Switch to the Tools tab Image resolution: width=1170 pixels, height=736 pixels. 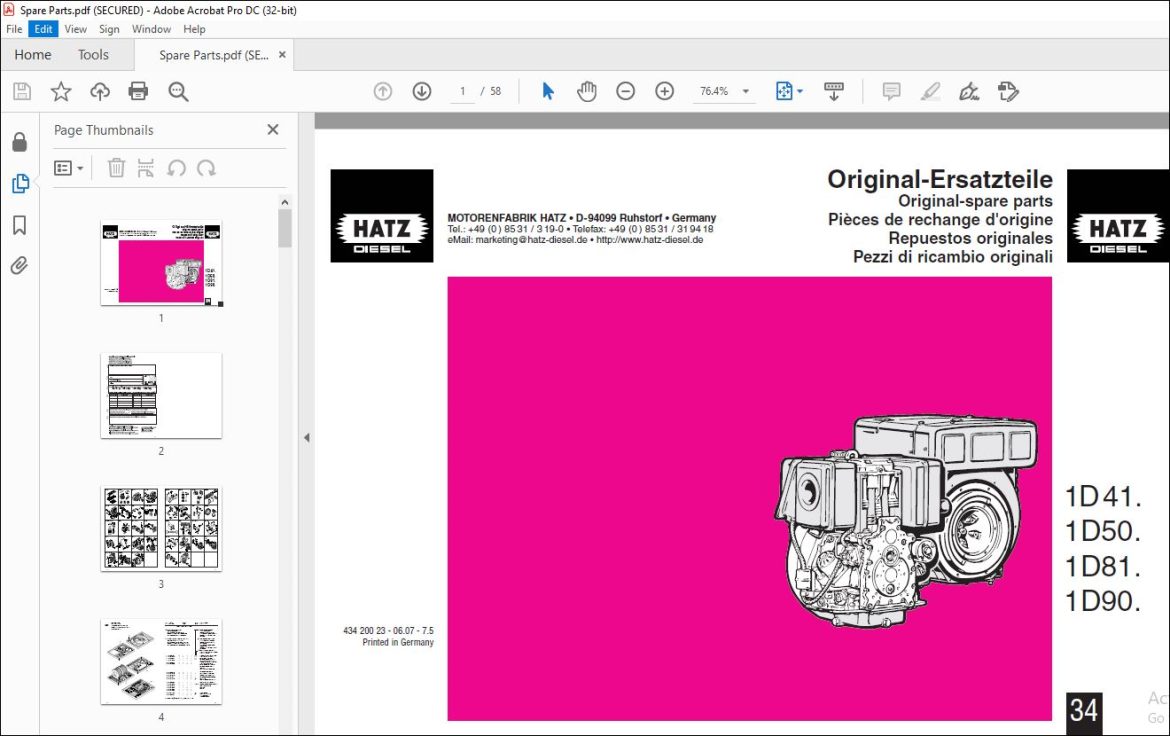pos(93,54)
